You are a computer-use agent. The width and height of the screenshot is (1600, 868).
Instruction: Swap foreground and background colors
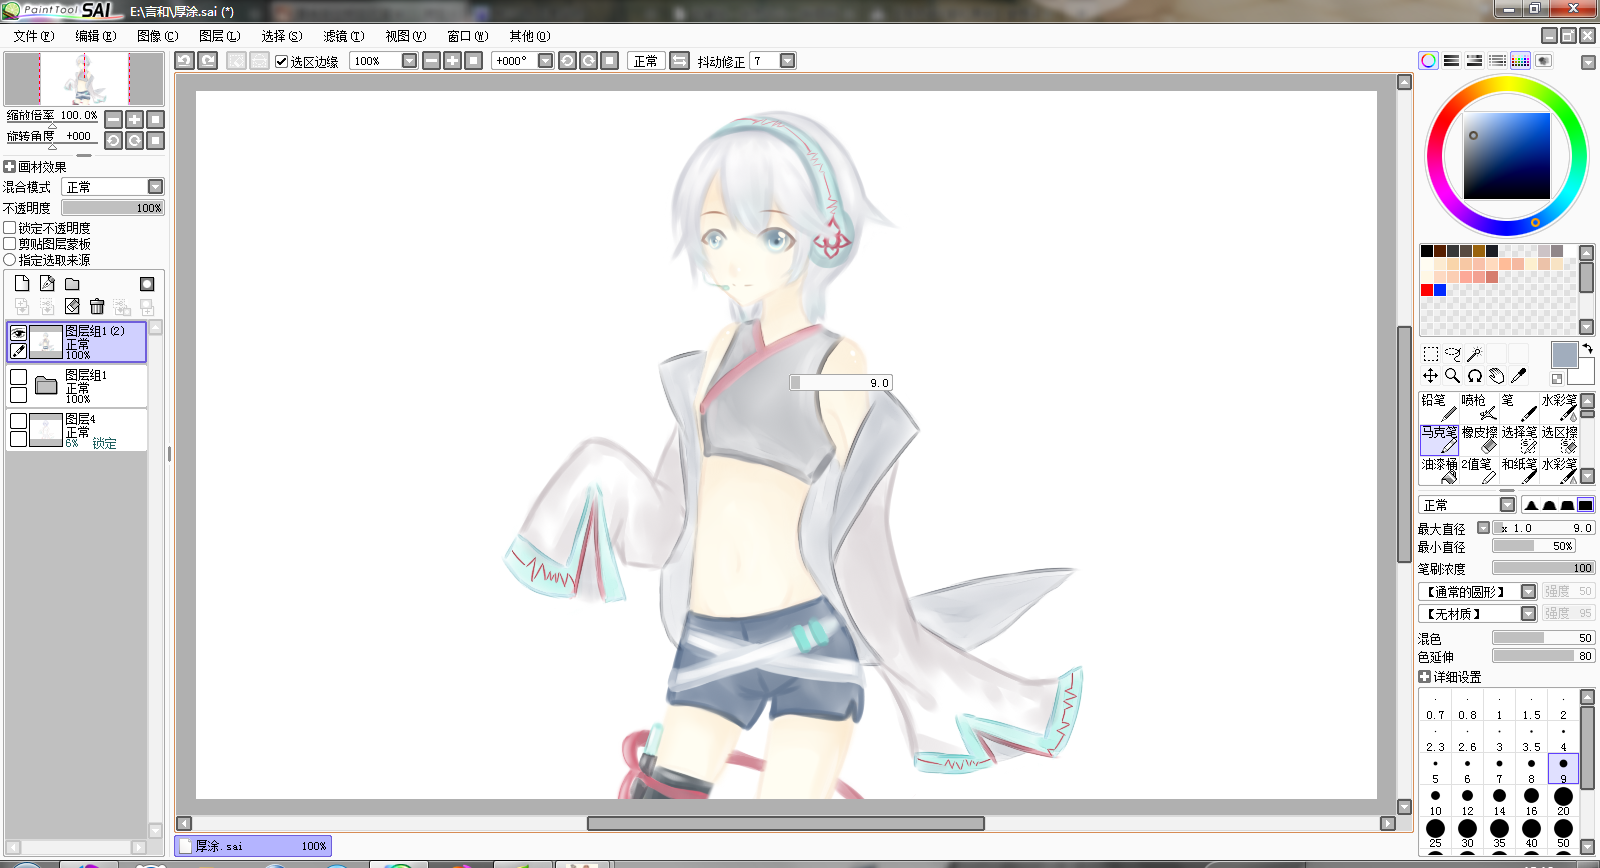(x=1587, y=349)
